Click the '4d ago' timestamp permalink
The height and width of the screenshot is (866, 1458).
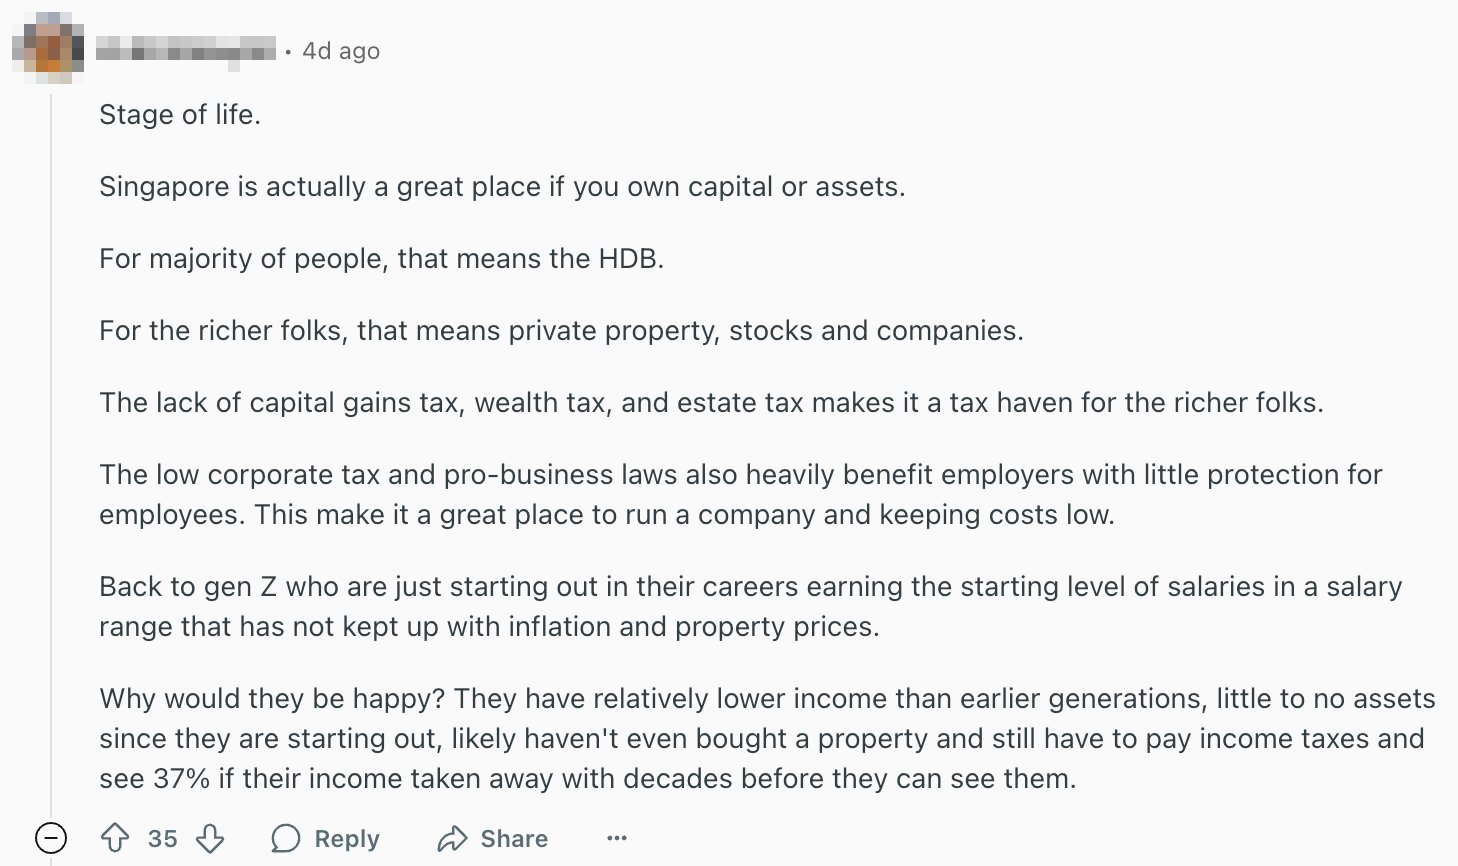point(341,51)
